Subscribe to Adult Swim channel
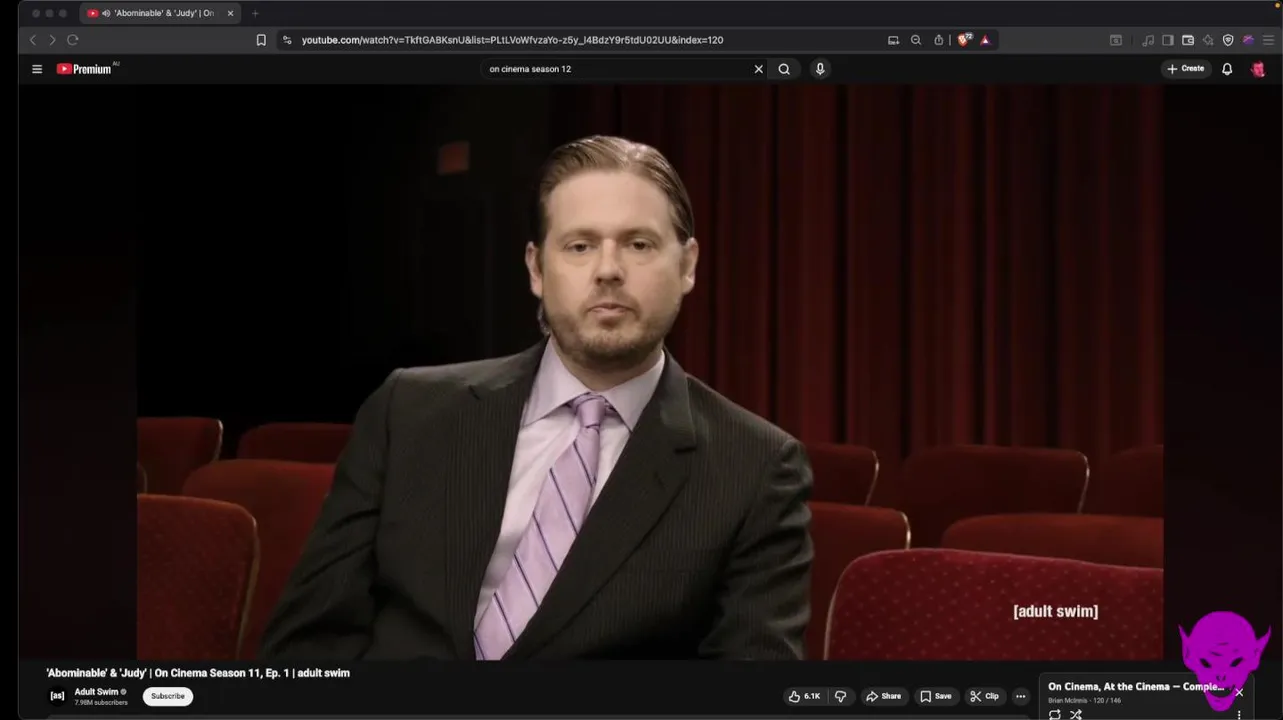 point(168,696)
